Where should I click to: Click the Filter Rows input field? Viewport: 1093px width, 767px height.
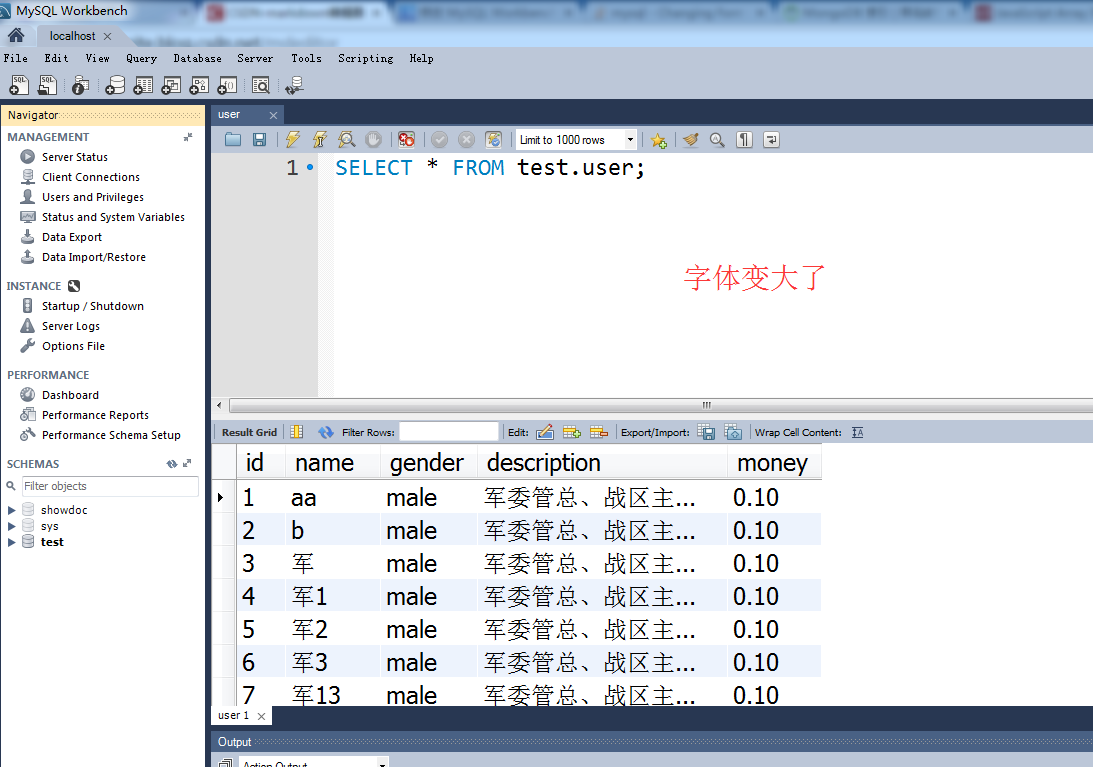point(449,432)
